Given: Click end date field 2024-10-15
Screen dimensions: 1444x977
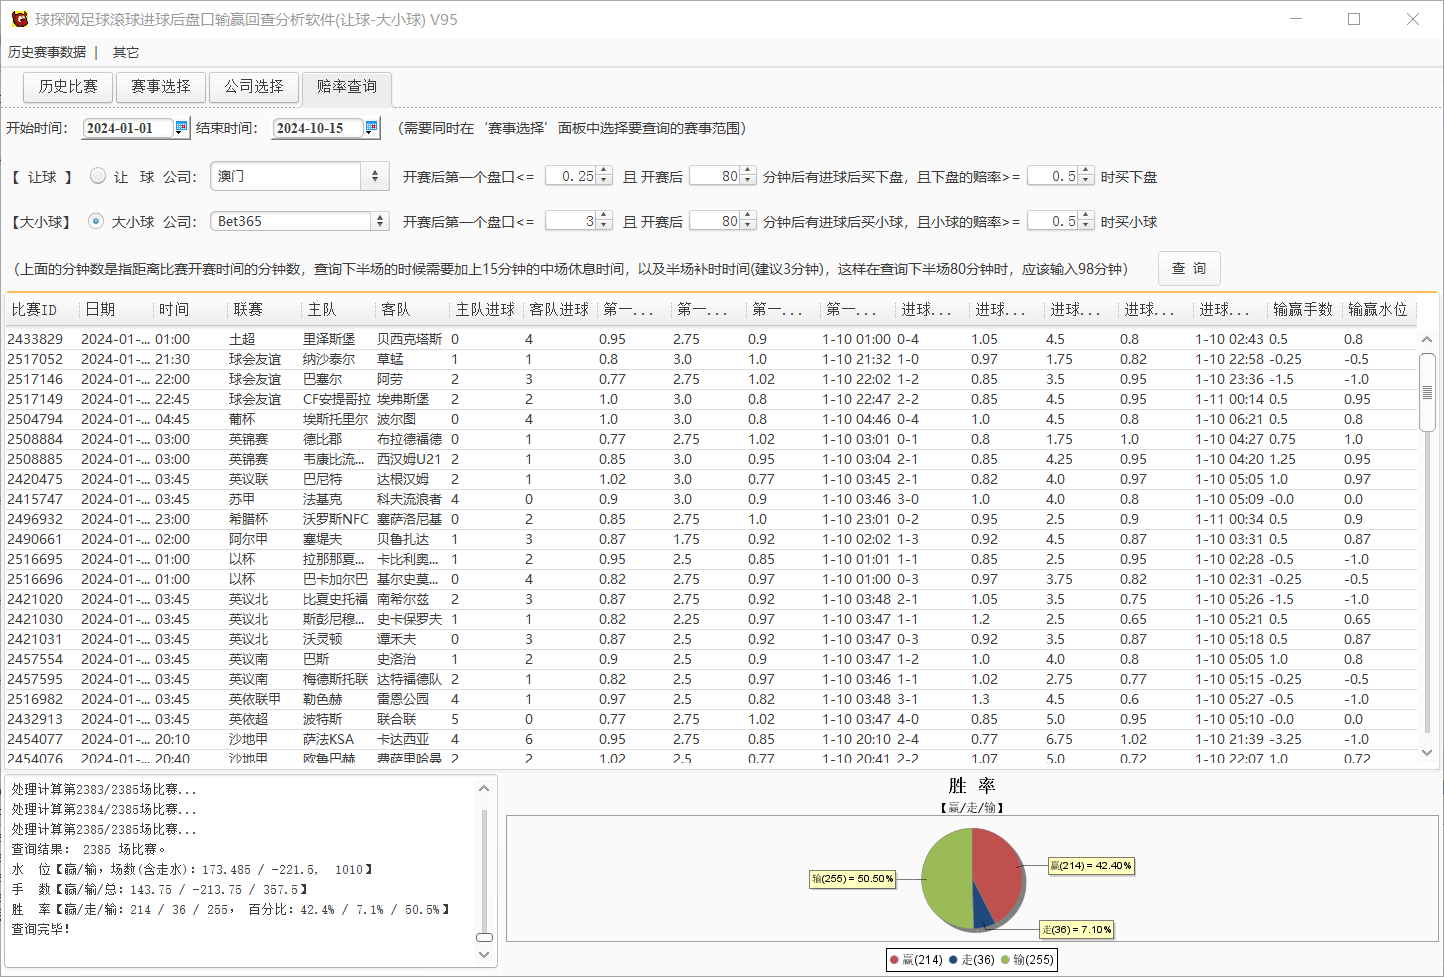Looking at the screenshot, I should coord(318,128).
